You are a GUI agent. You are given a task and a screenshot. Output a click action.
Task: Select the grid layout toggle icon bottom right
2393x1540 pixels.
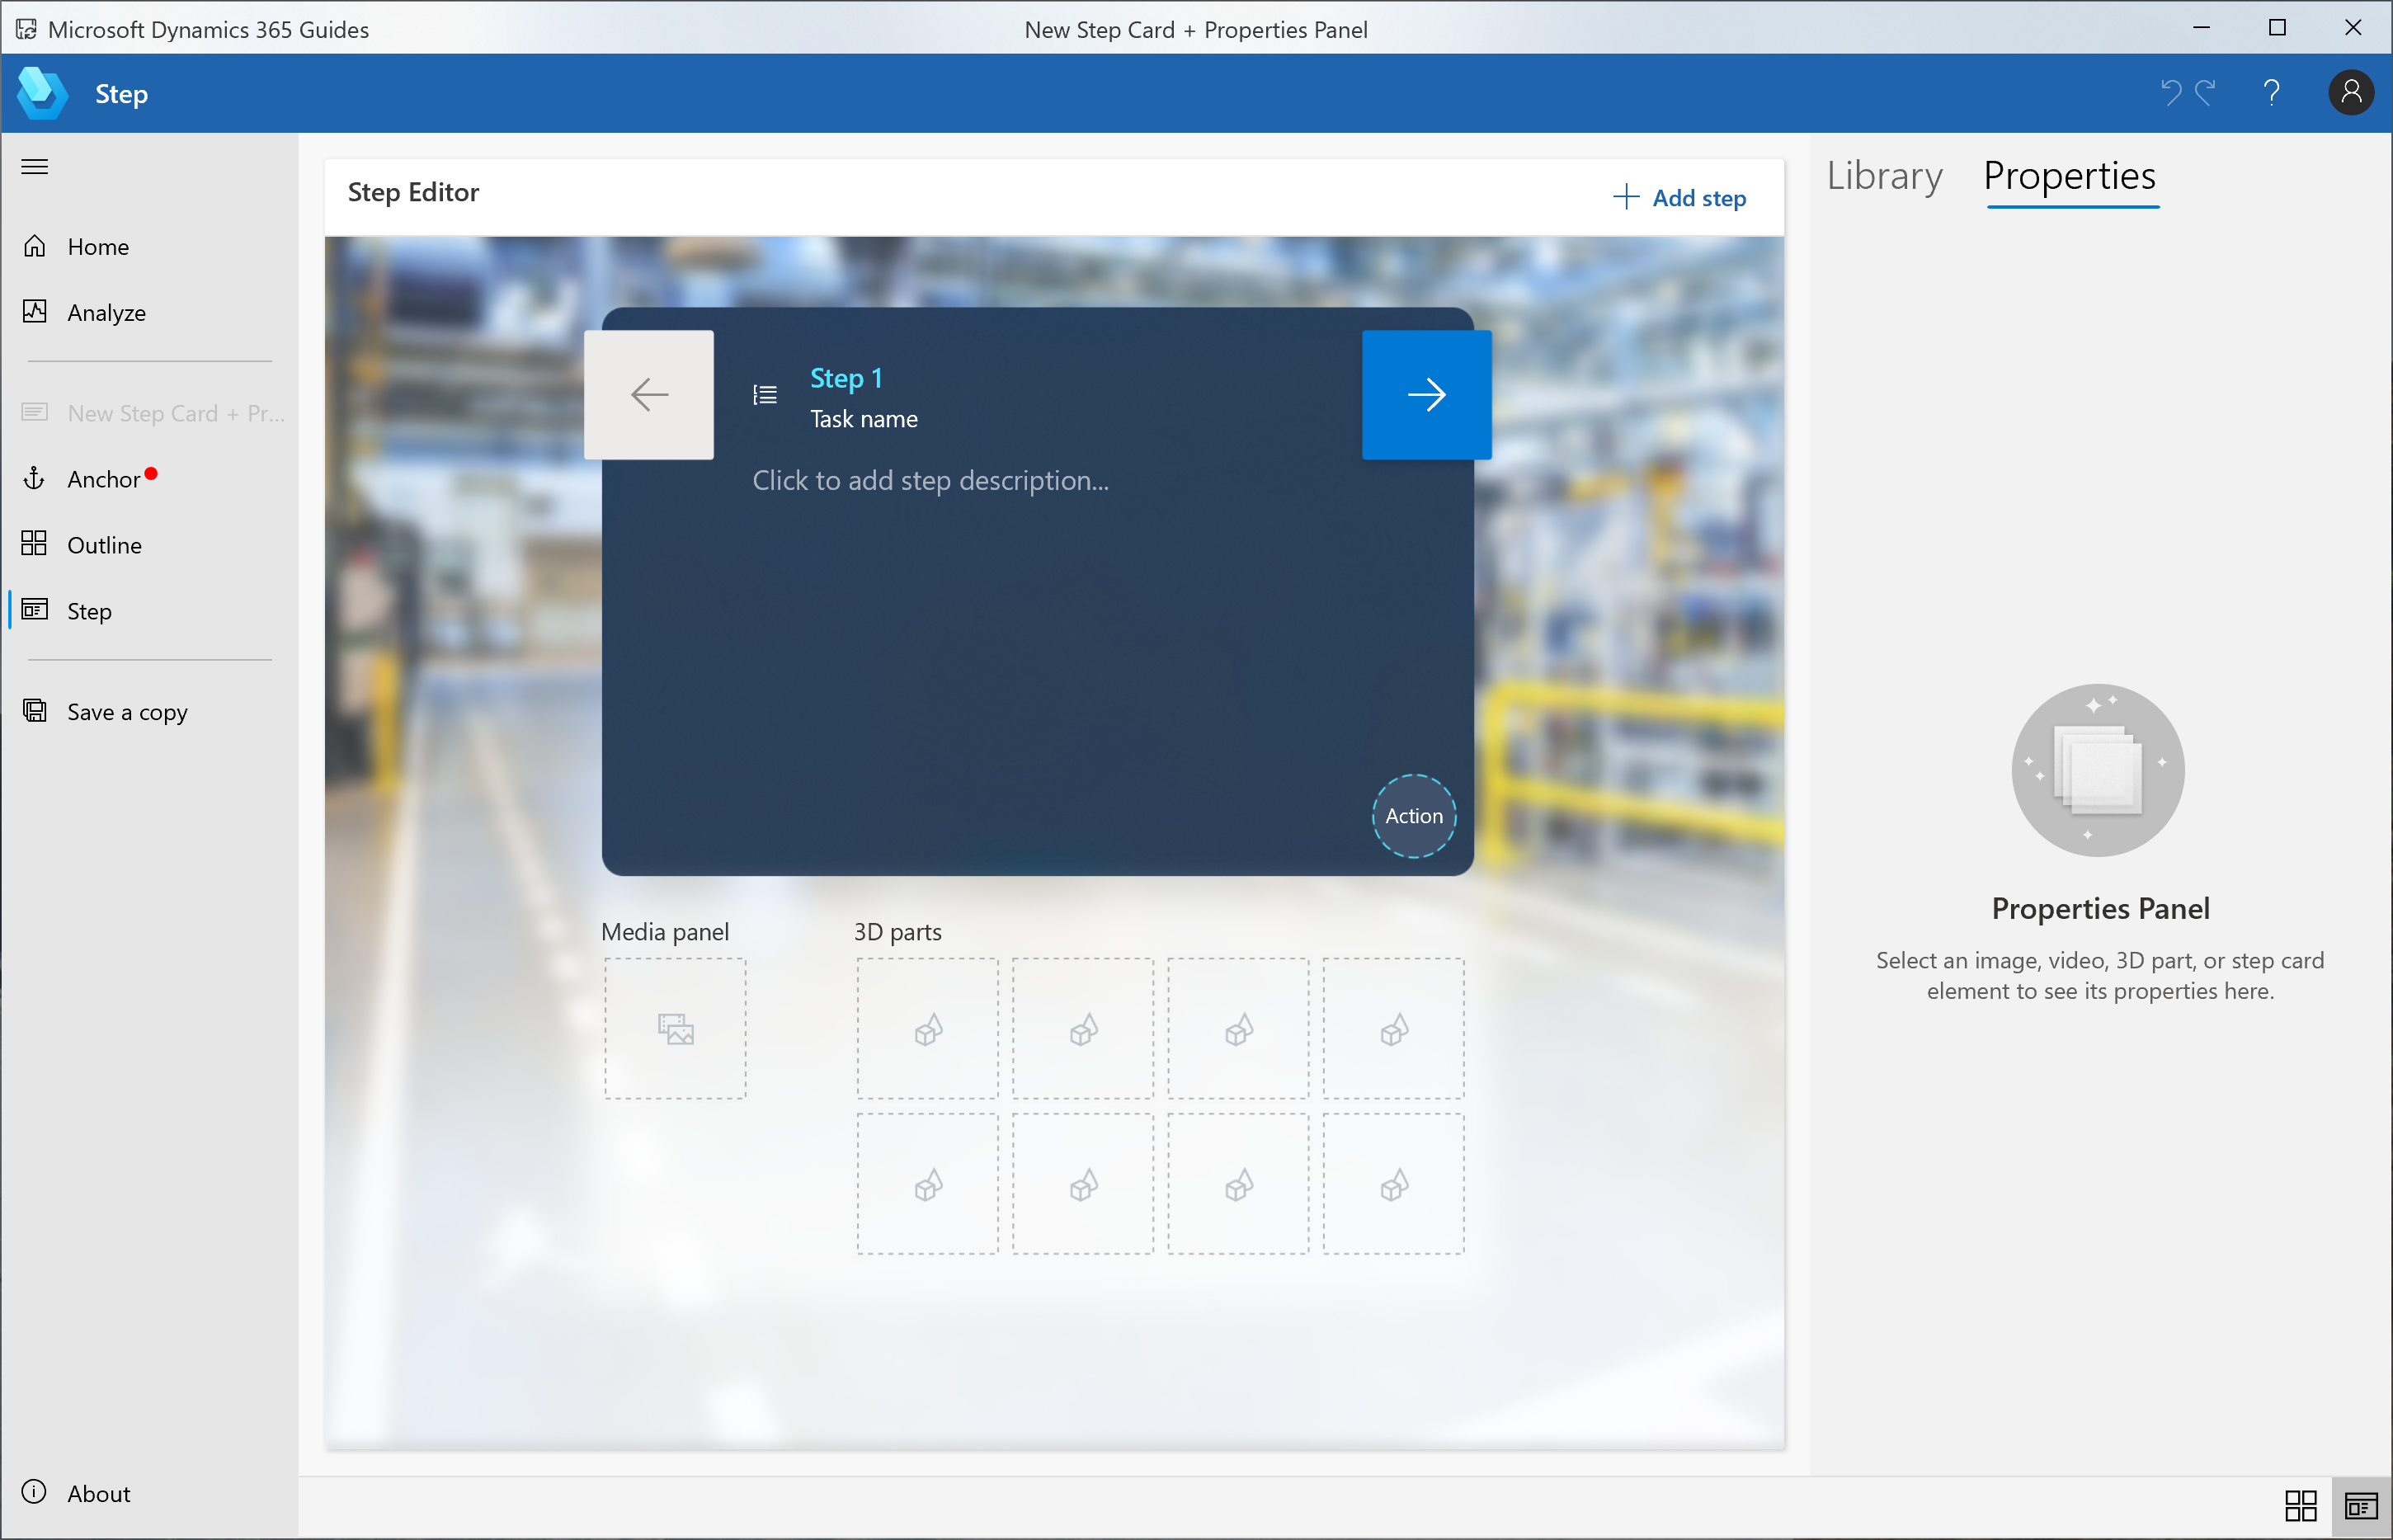[x=2301, y=1505]
